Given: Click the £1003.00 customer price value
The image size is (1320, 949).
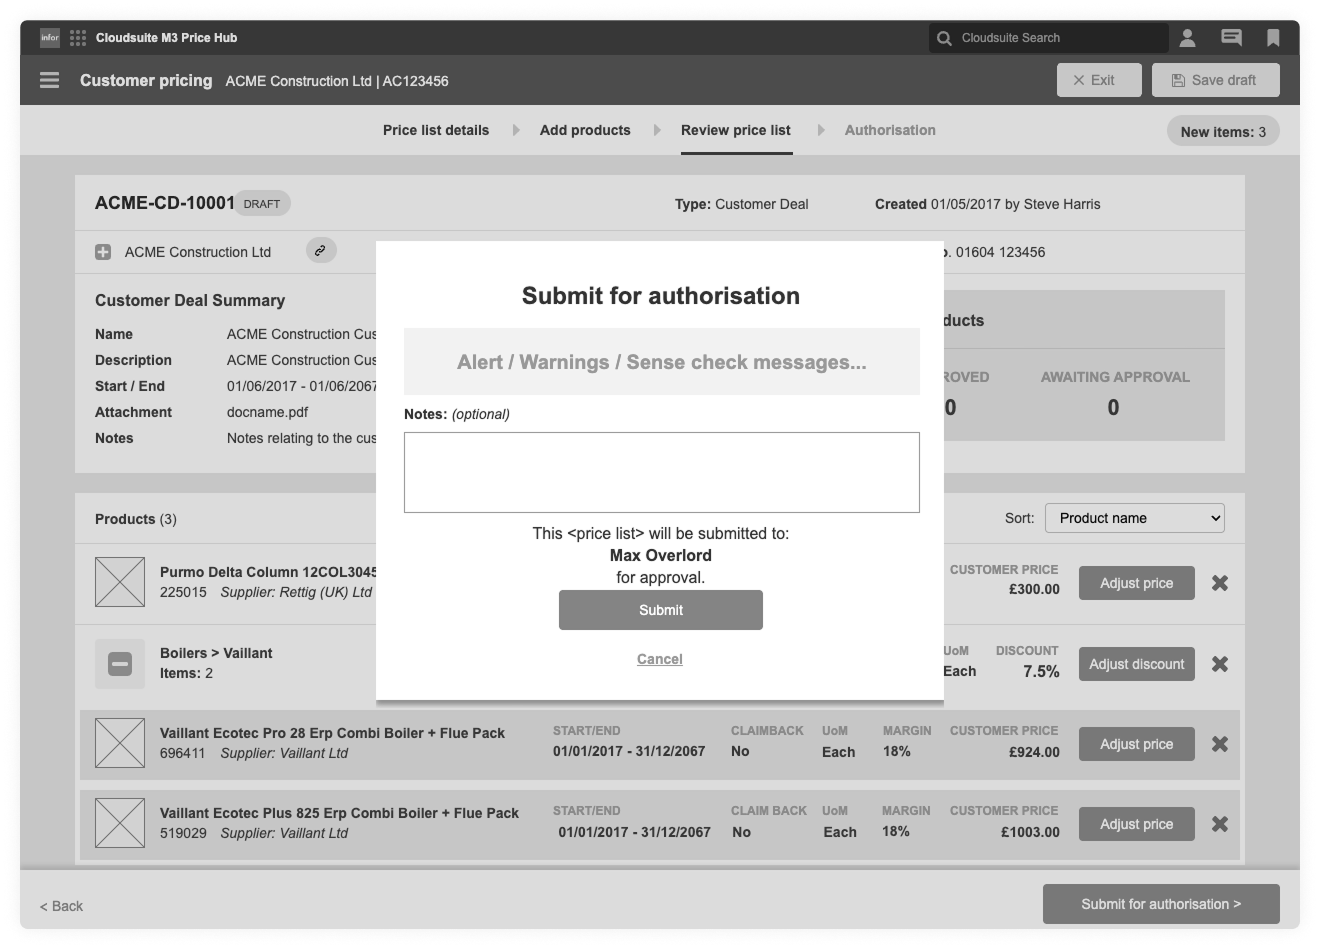Looking at the screenshot, I should [x=1030, y=832].
